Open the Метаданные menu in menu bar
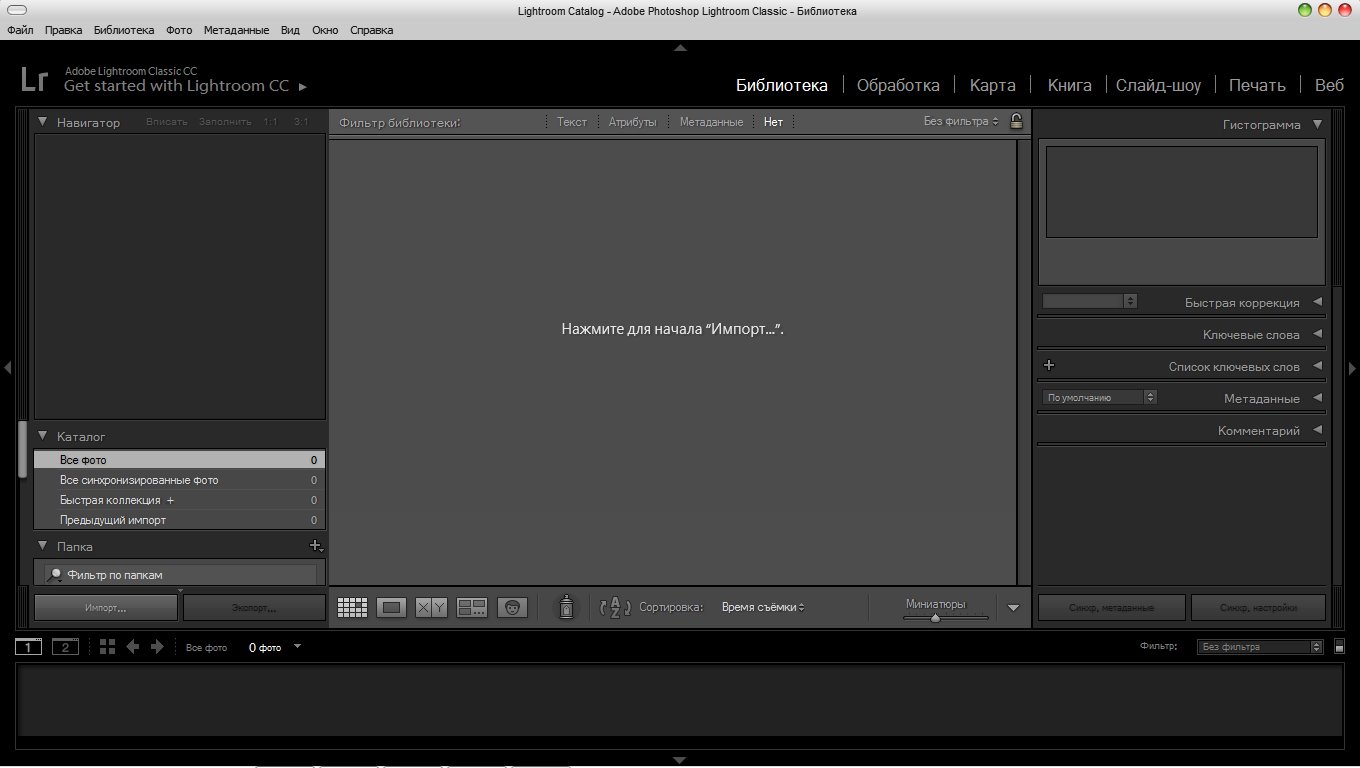The image size is (1360, 768). coord(236,30)
